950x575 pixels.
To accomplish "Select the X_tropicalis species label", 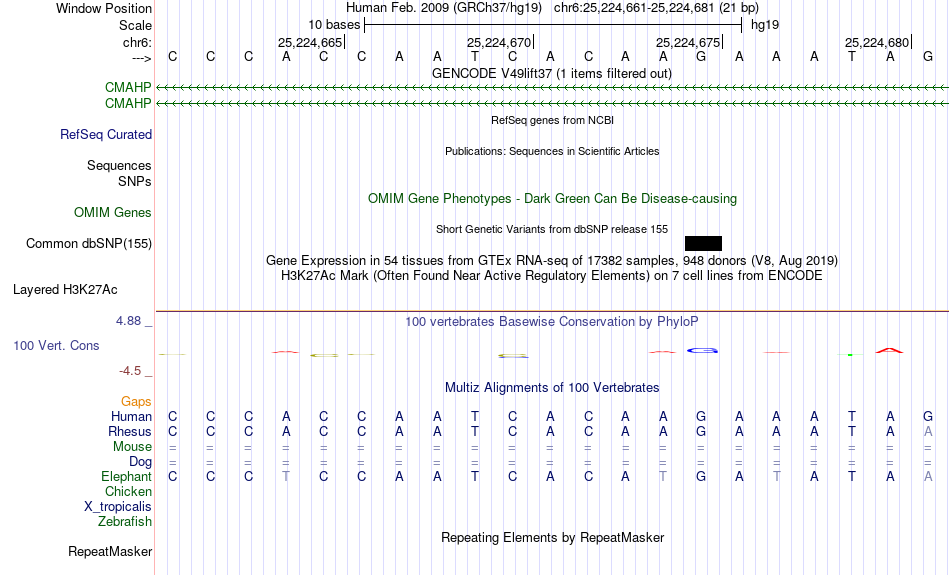I will coord(118,507).
